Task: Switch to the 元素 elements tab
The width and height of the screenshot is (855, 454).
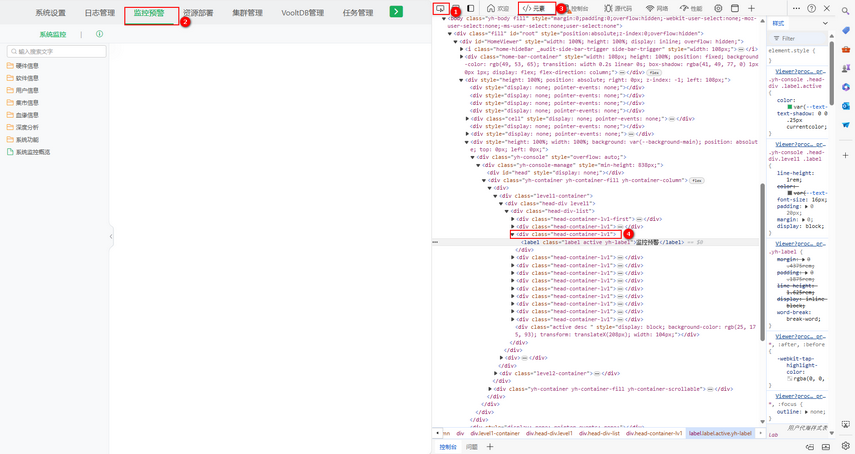Action: pos(534,8)
